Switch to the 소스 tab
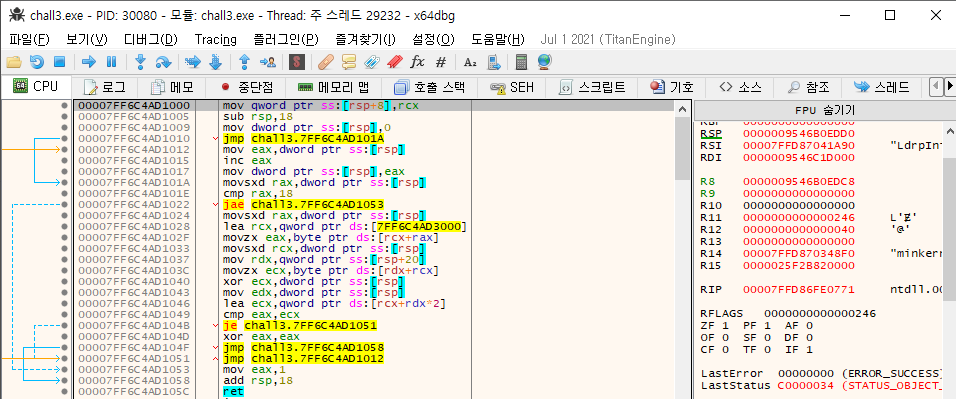Image resolution: width=956 pixels, height=399 pixels. click(x=740, y=87)
